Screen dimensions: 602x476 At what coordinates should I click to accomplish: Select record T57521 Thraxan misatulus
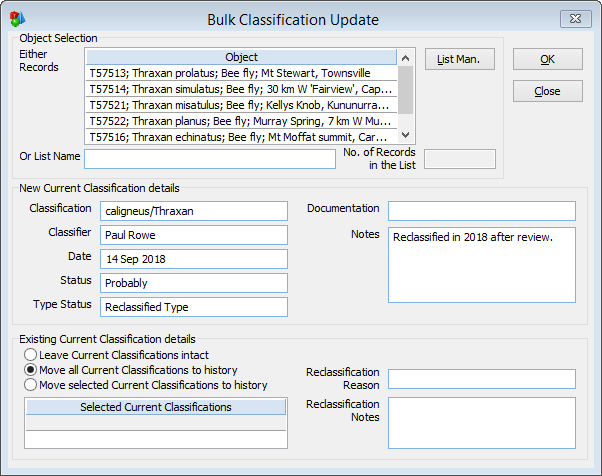point(241,105)
